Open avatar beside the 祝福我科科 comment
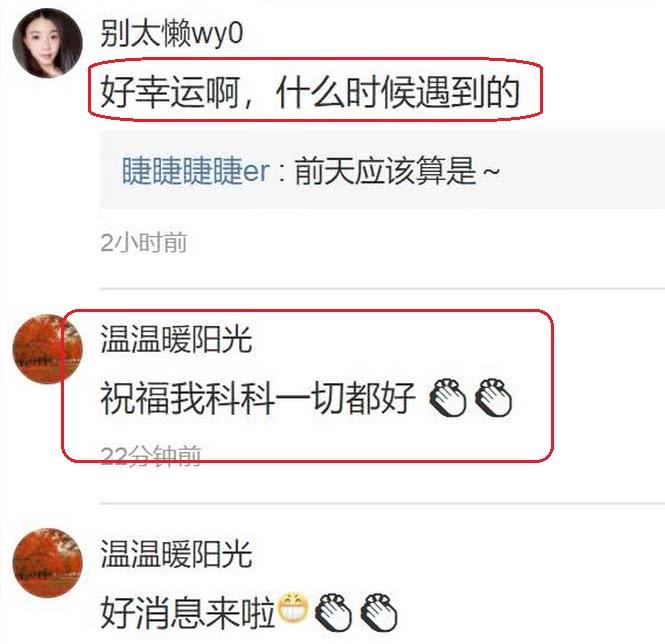665x644 pixels. [47, 349]
